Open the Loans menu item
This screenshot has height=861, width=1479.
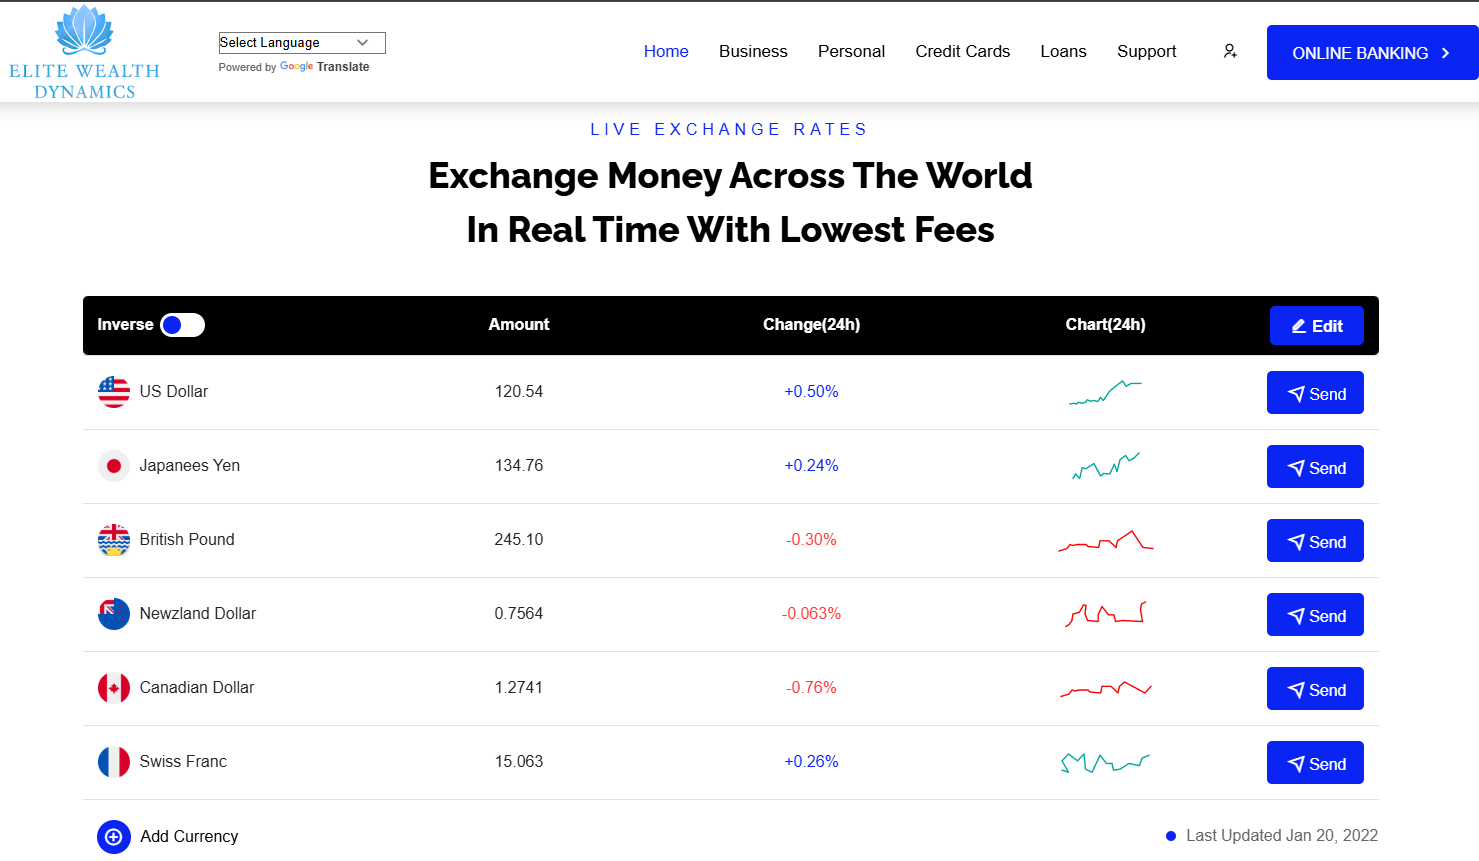pyautogui.click(x=1063, y=51)
